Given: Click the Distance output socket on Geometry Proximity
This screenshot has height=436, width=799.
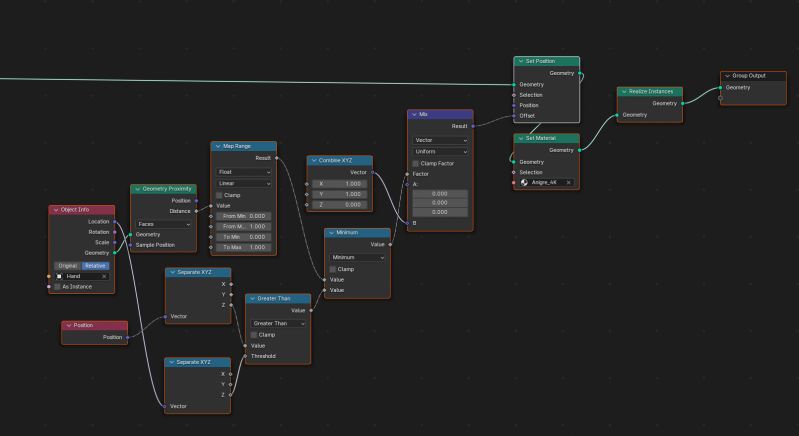Looking at the screenshot, I should click(x=196, y=211).
